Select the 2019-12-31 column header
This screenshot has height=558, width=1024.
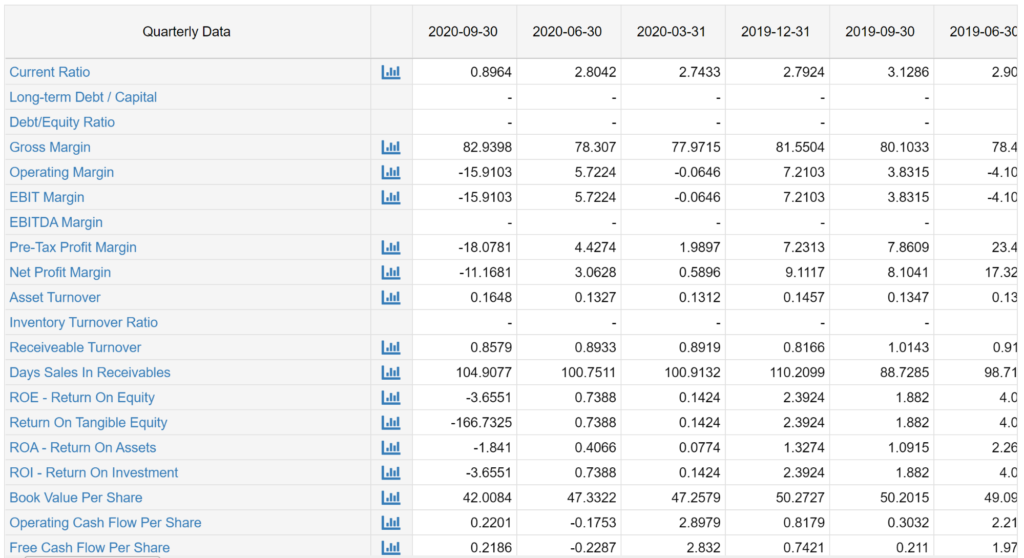click(776, 31)
